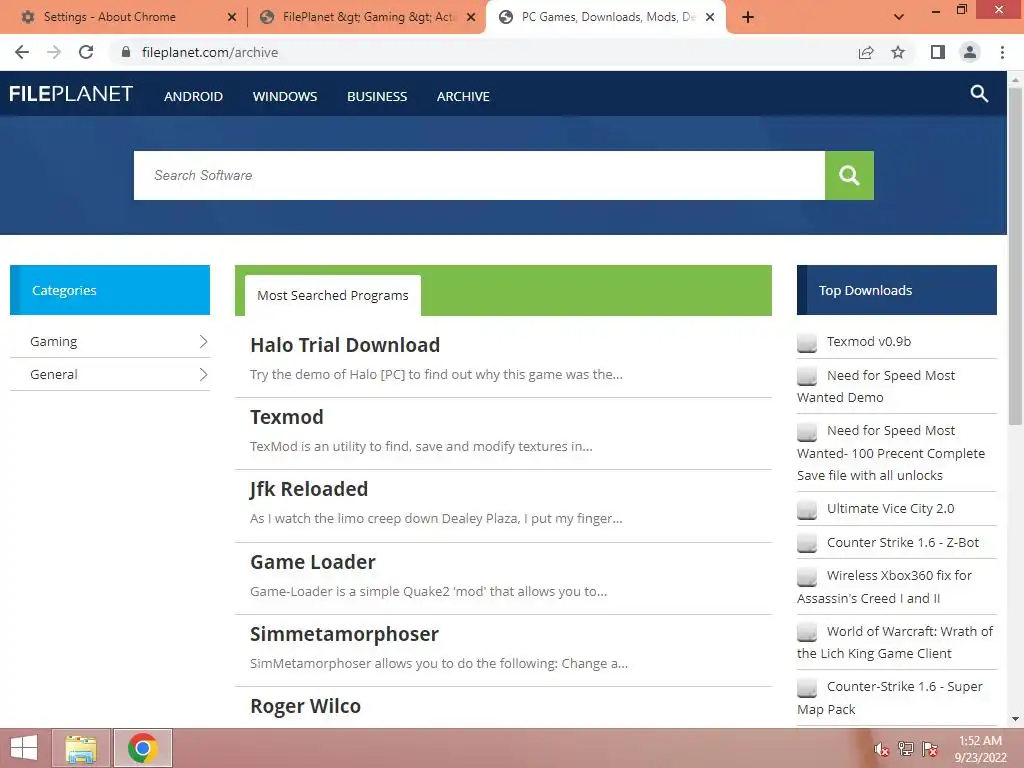Share this page icon in address bar
The height and width of the screenshot is (768, 1024).
[x=866, y=52]
